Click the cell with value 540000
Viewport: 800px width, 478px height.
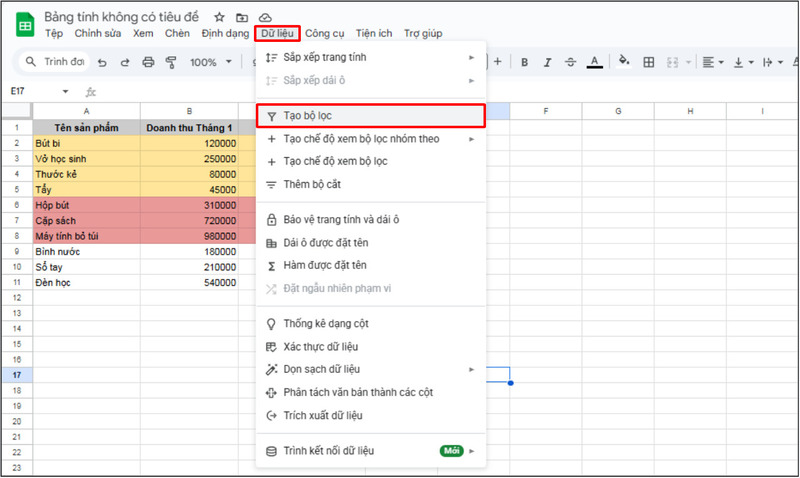click(189, 283)
